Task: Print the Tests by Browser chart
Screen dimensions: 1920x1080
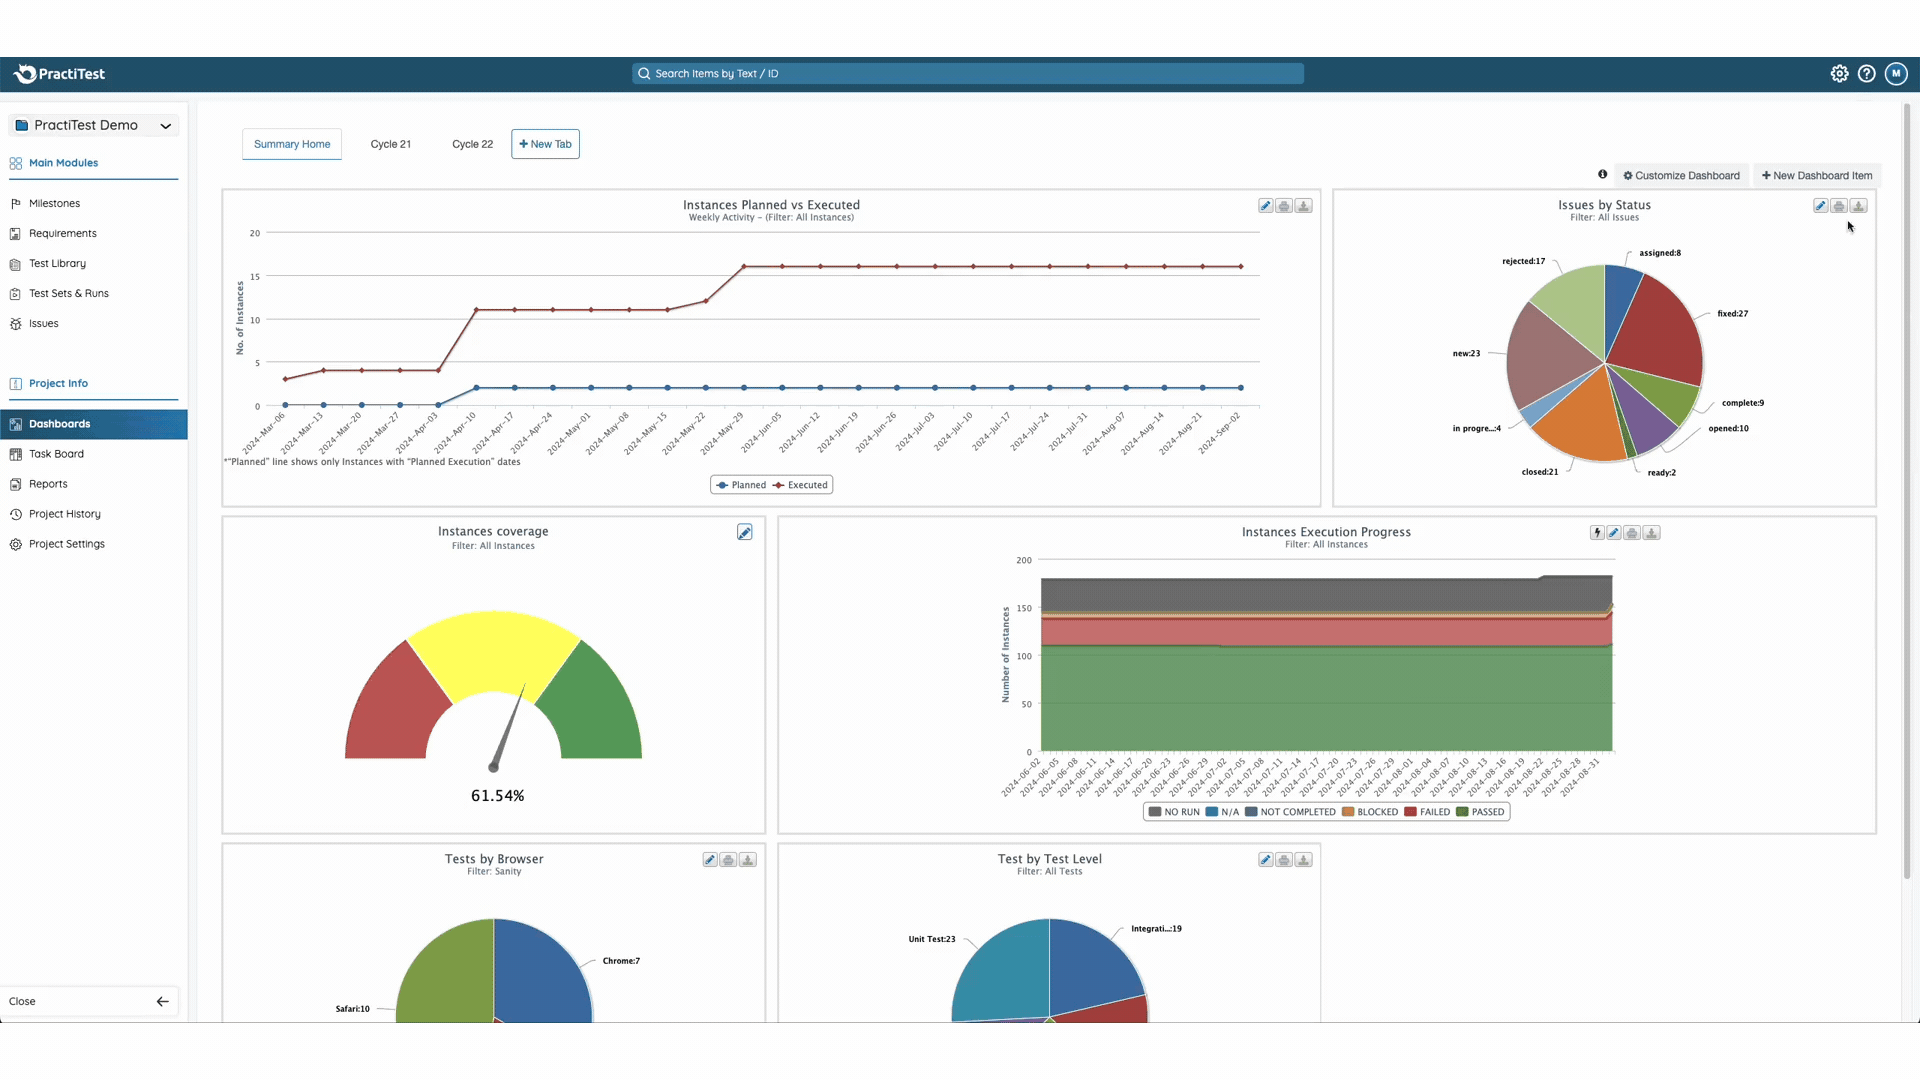Action: coord(728,860)
